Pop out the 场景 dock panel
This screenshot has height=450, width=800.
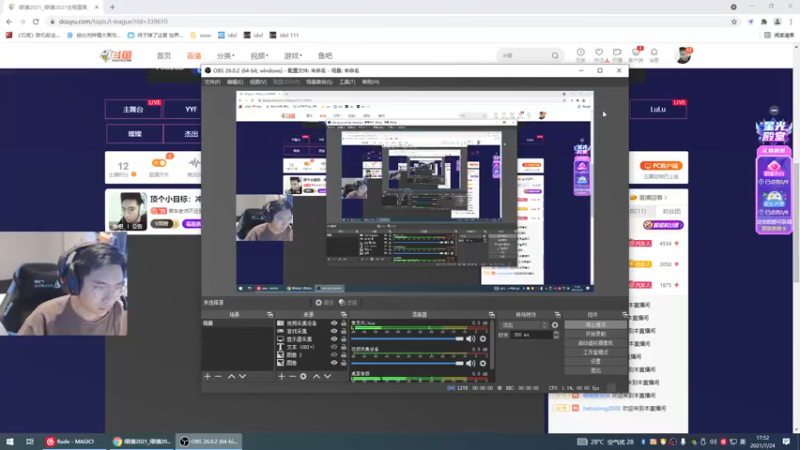[270, 315]
